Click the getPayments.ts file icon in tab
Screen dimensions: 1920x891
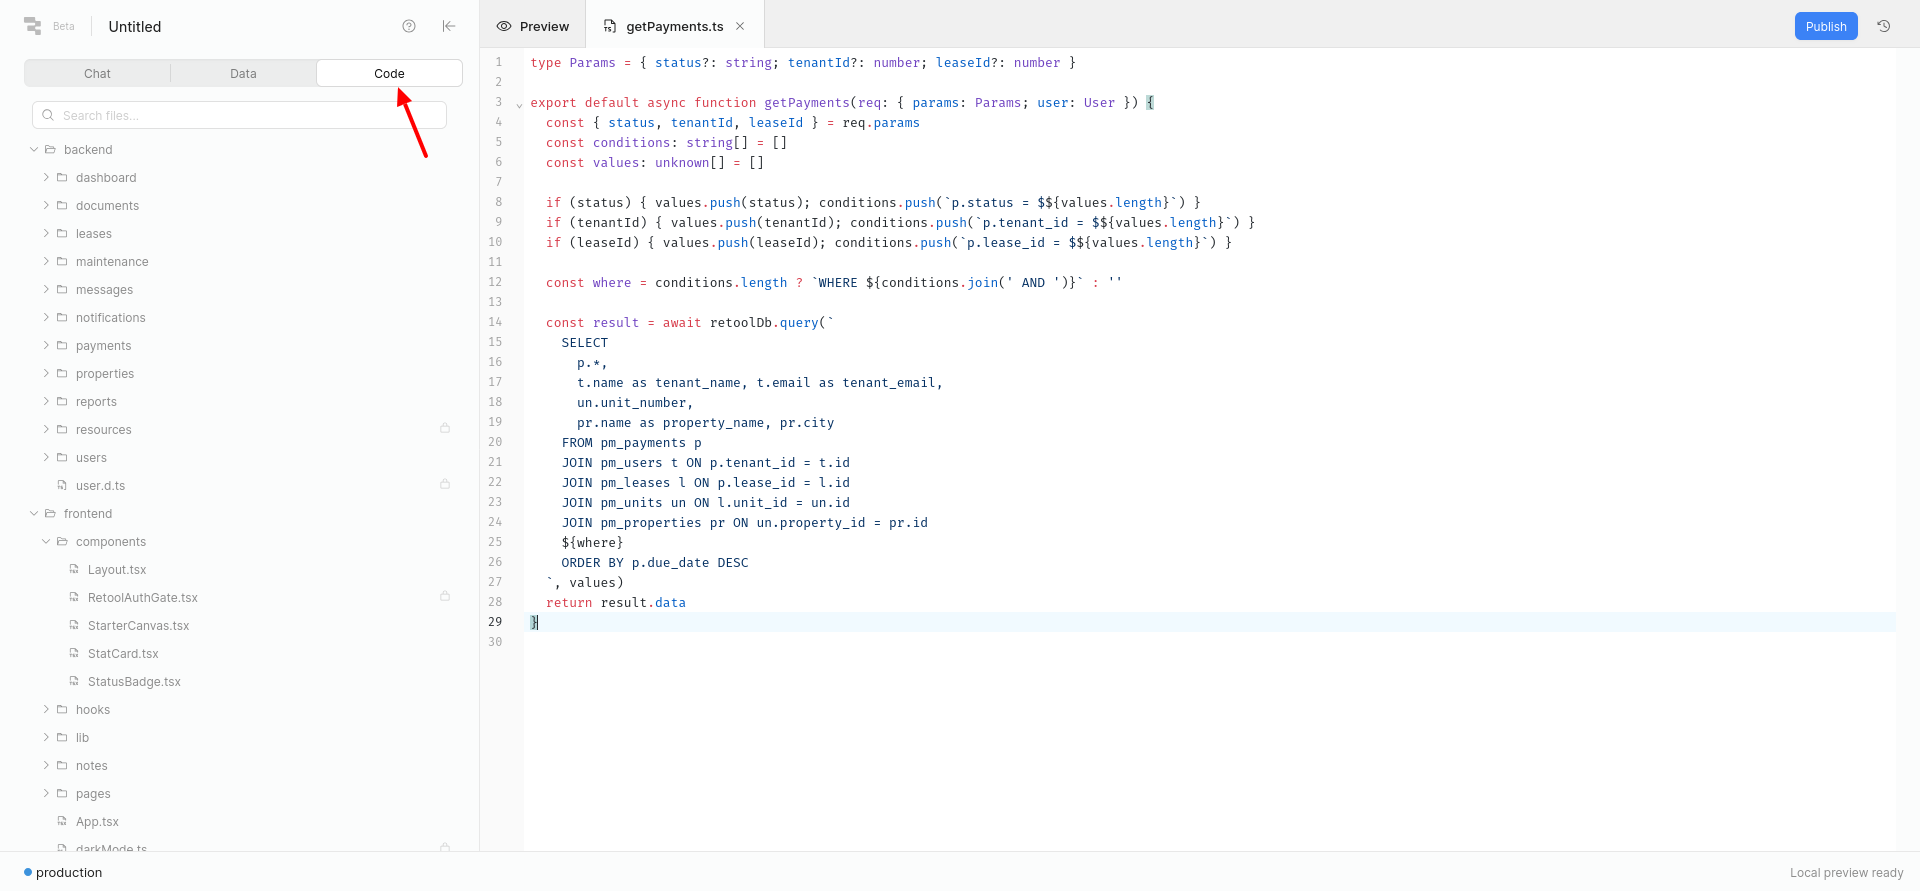[x=610, y=26]
